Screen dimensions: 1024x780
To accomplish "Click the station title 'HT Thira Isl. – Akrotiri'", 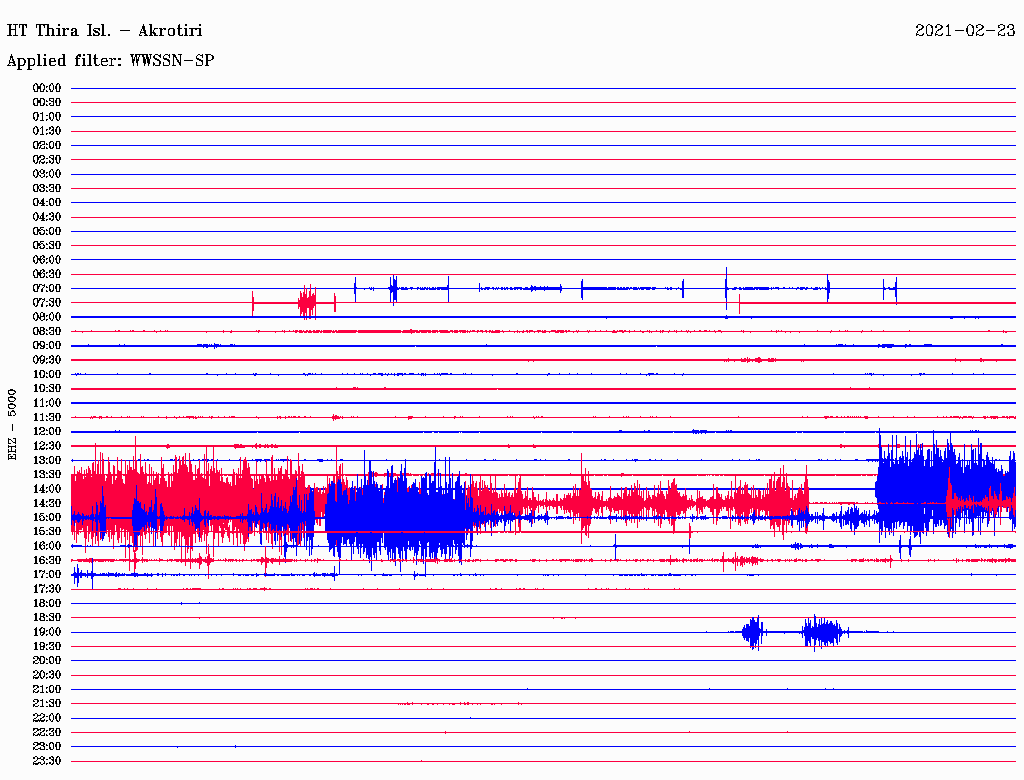I will coord(104,31).
